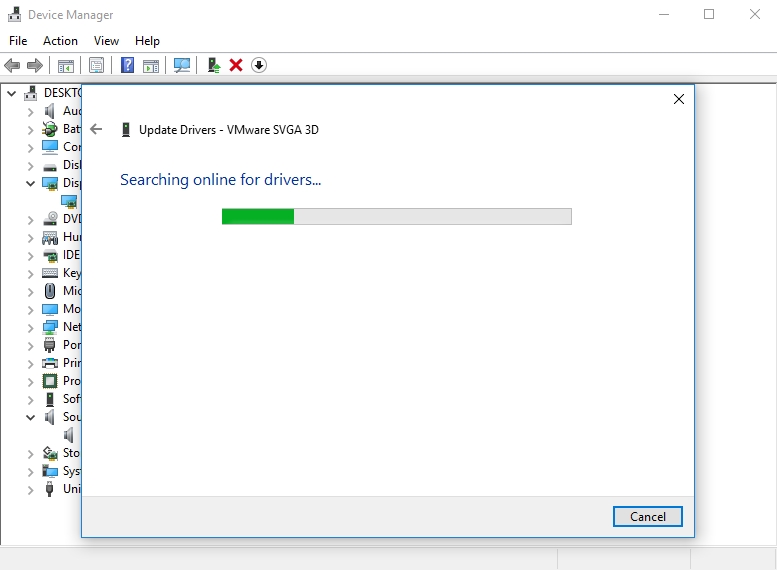The height and width of the screenshot is (570, 777).
Task: Click the Disable device down-arrow icon
Action: coord(259,65)
